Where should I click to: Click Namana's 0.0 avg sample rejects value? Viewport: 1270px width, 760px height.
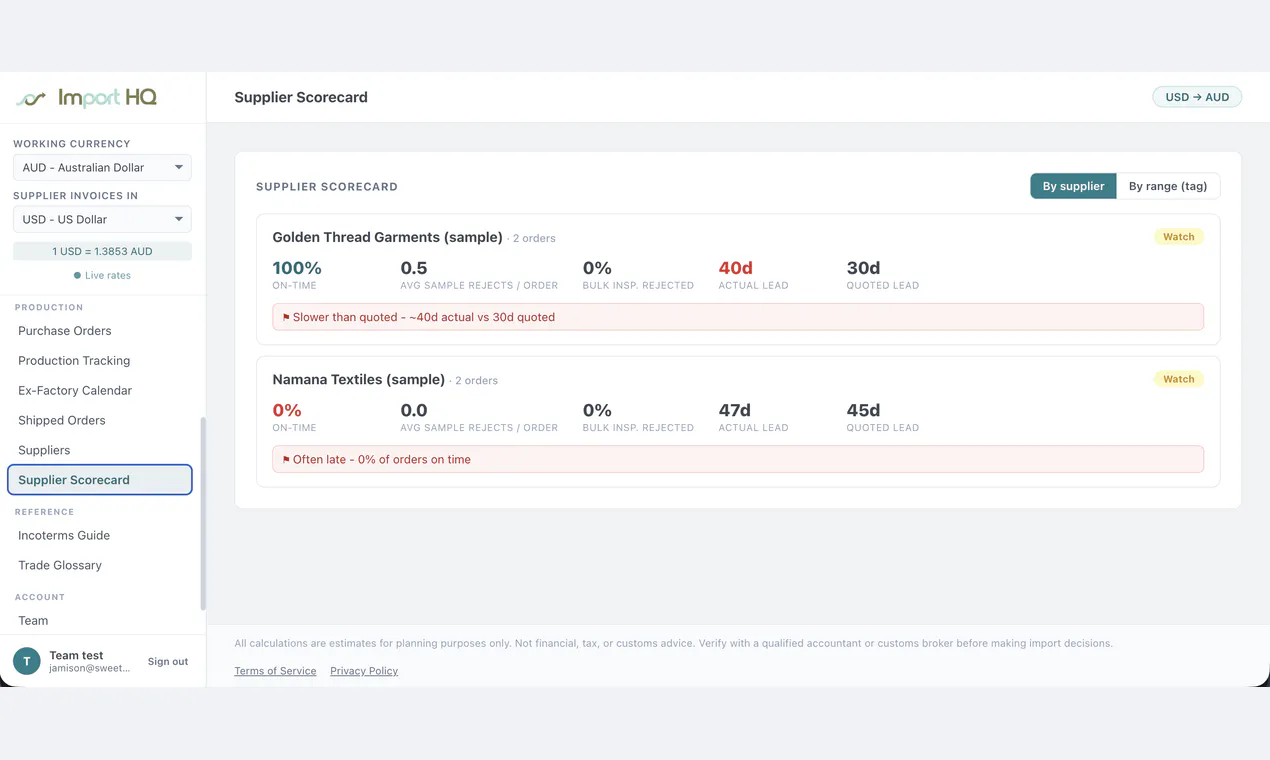tap(414, 410)
